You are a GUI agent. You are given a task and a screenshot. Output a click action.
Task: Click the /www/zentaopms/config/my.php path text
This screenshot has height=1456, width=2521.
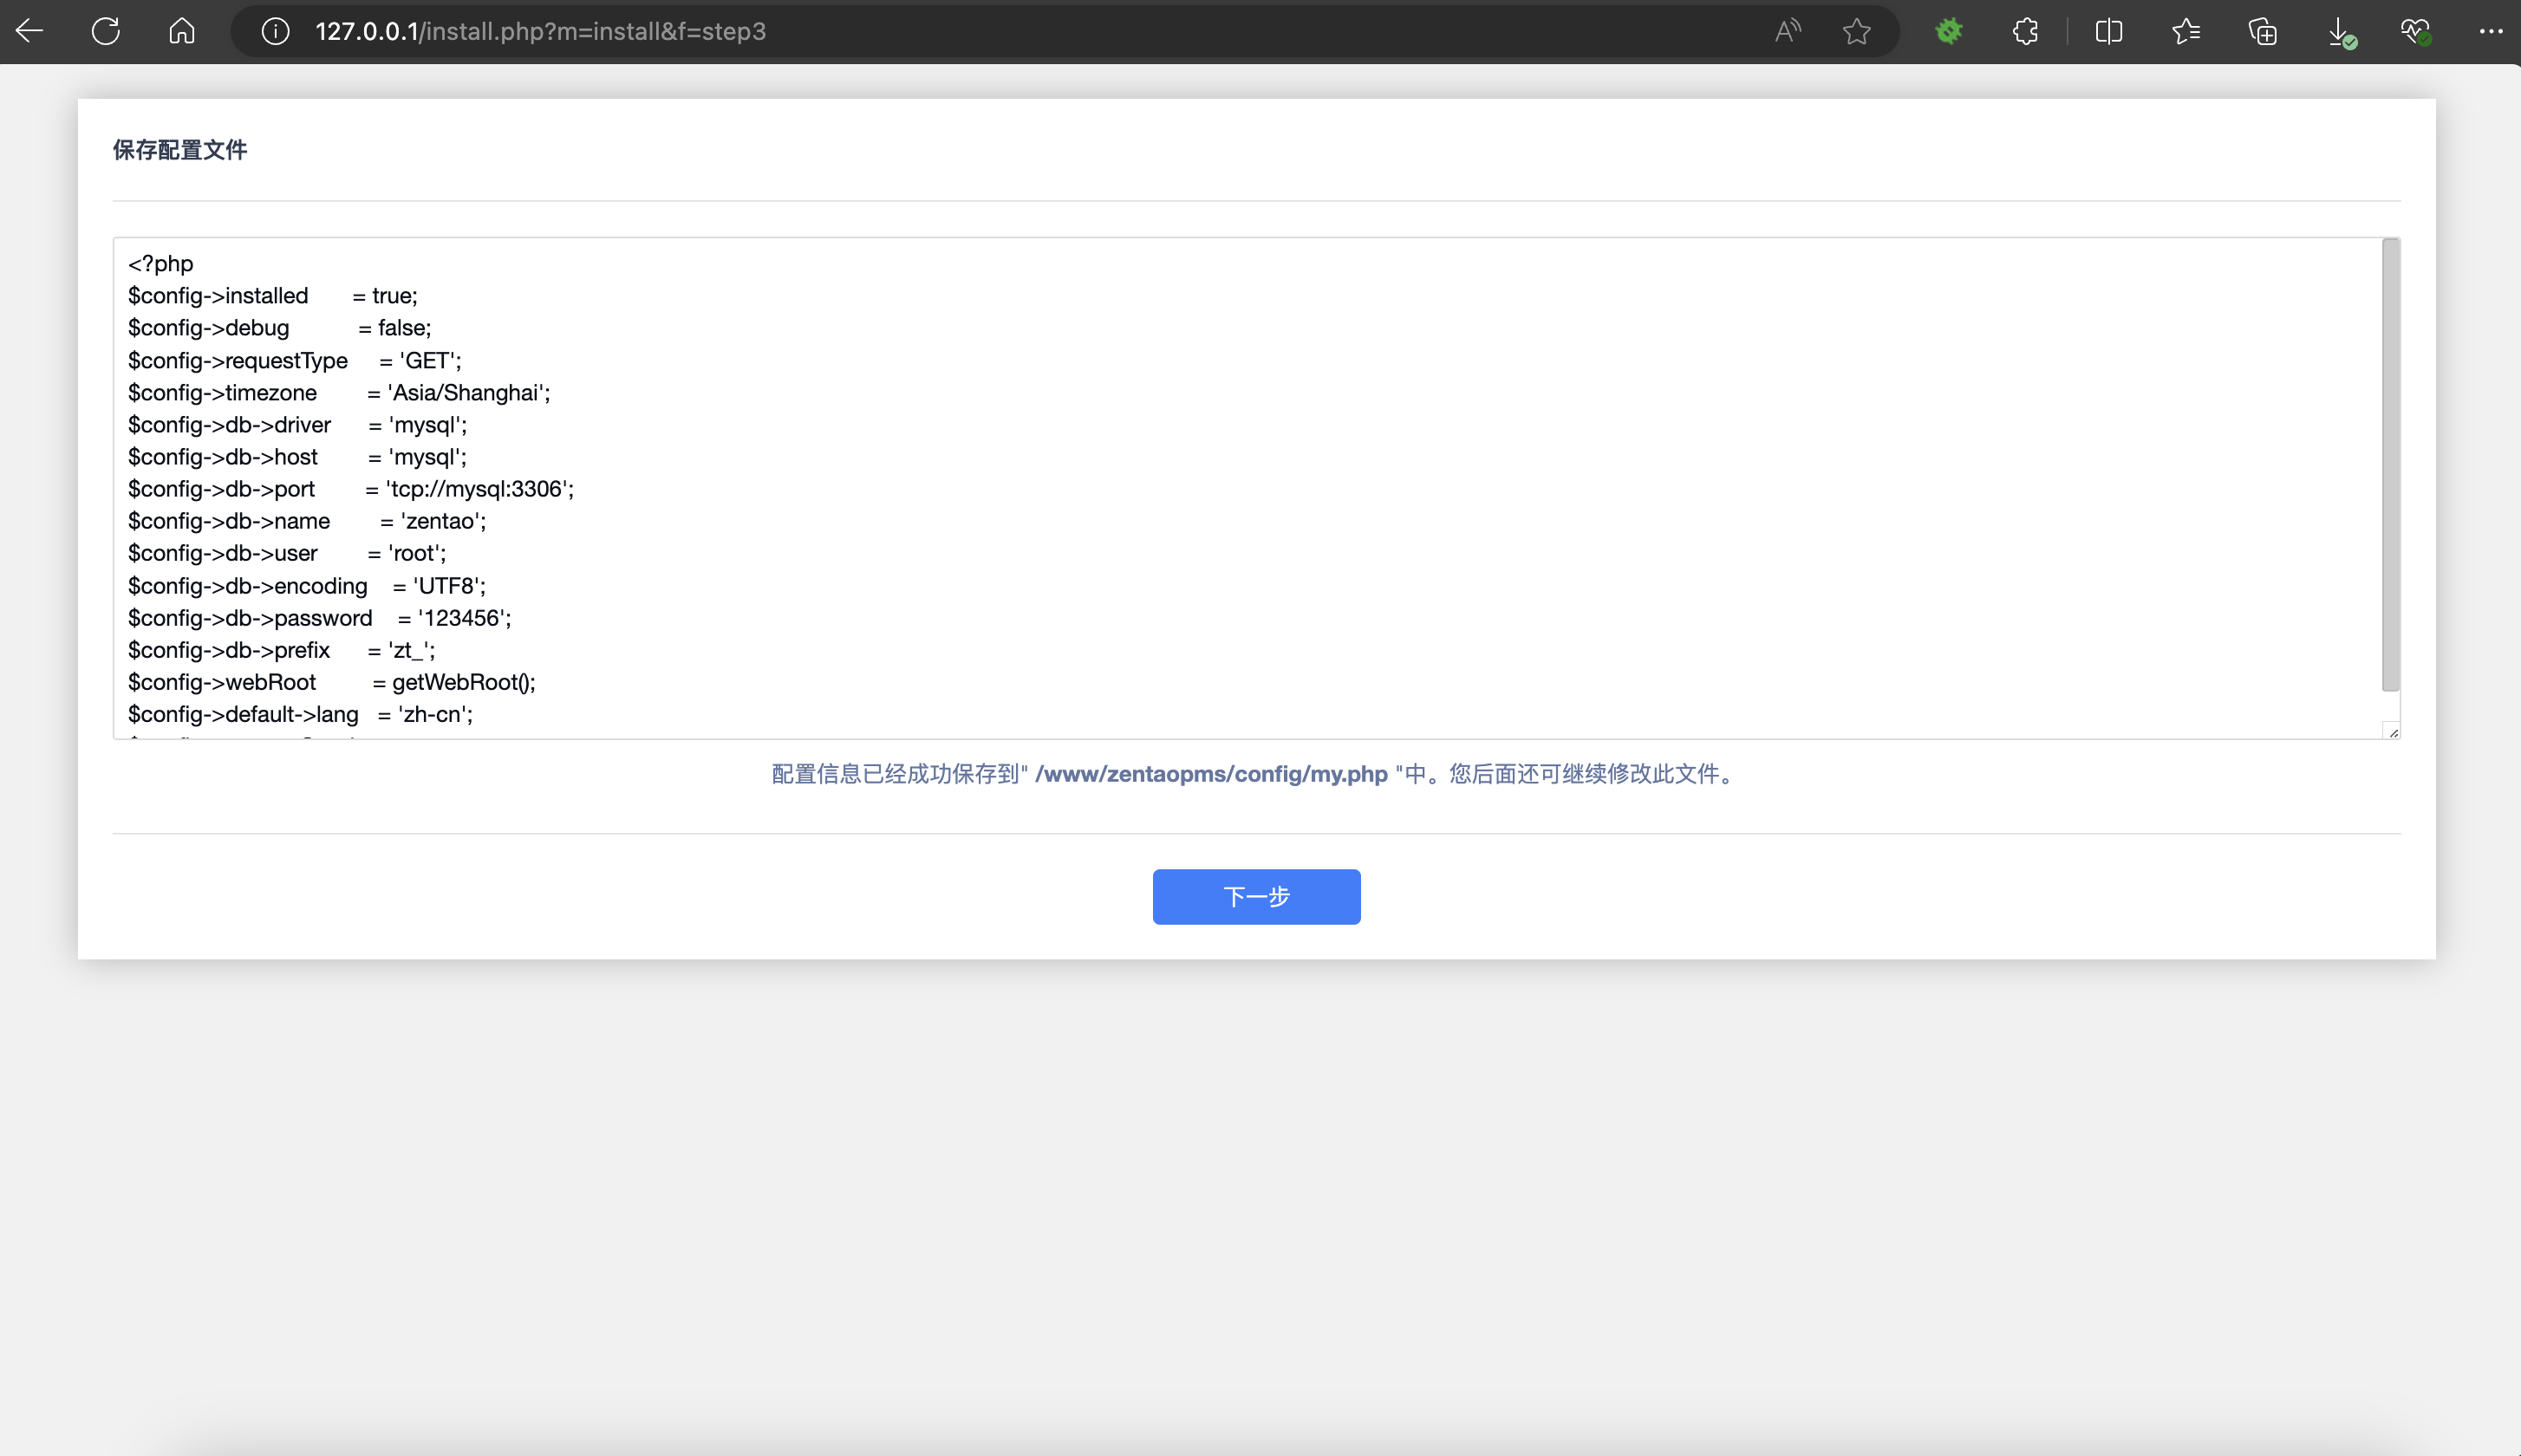coord(1210,774)
